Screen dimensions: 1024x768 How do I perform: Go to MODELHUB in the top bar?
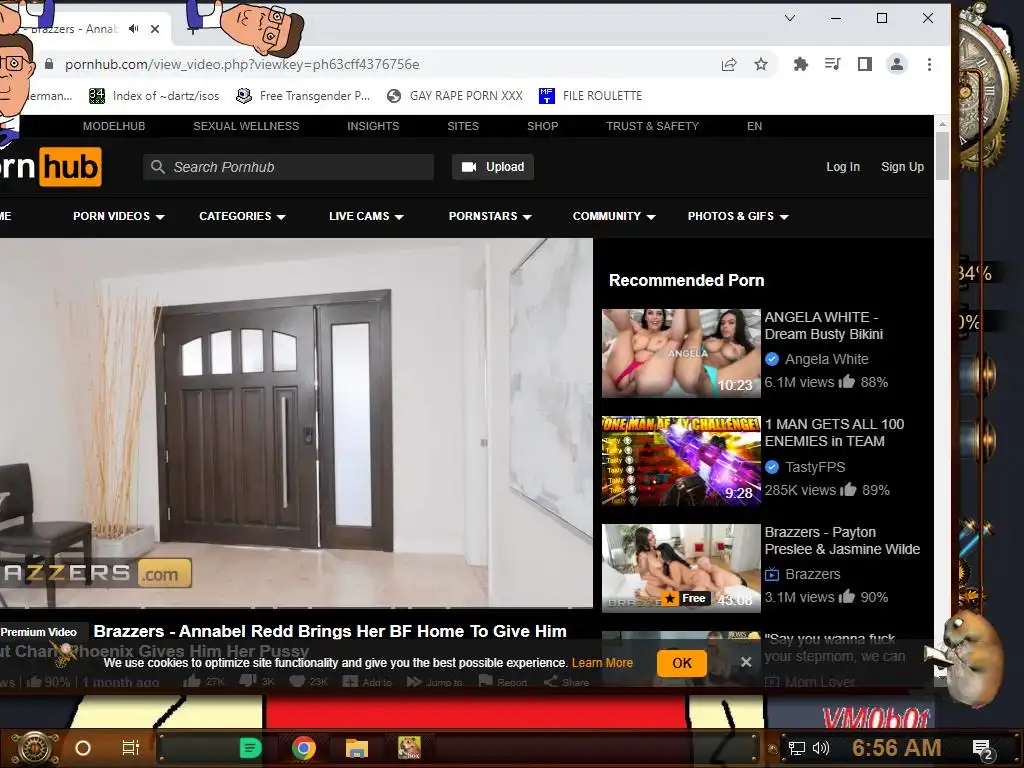click(114, 126)
